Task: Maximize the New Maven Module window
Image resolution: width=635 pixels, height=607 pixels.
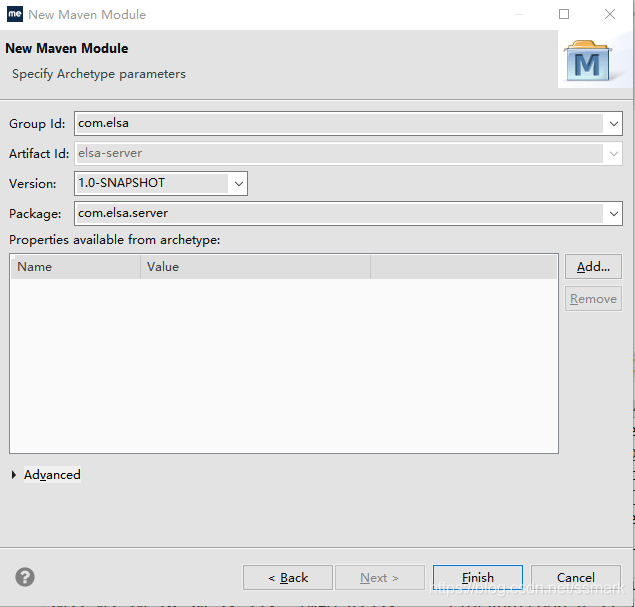Action: tap(564, 14)
